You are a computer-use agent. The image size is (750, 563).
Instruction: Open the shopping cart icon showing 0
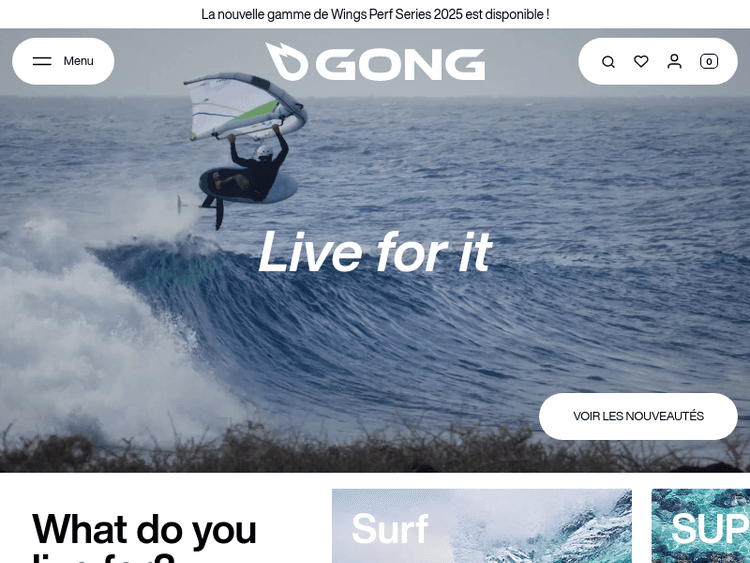coord(708,61)
